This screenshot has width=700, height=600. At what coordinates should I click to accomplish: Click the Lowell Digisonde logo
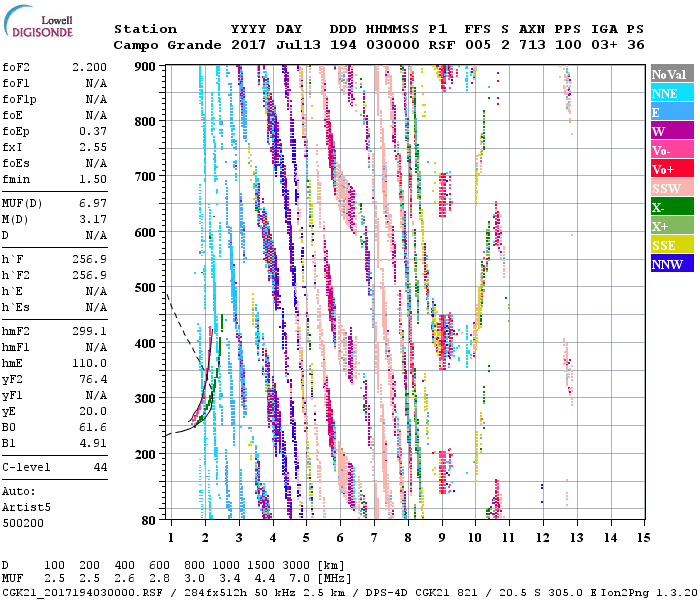[38, 22]
